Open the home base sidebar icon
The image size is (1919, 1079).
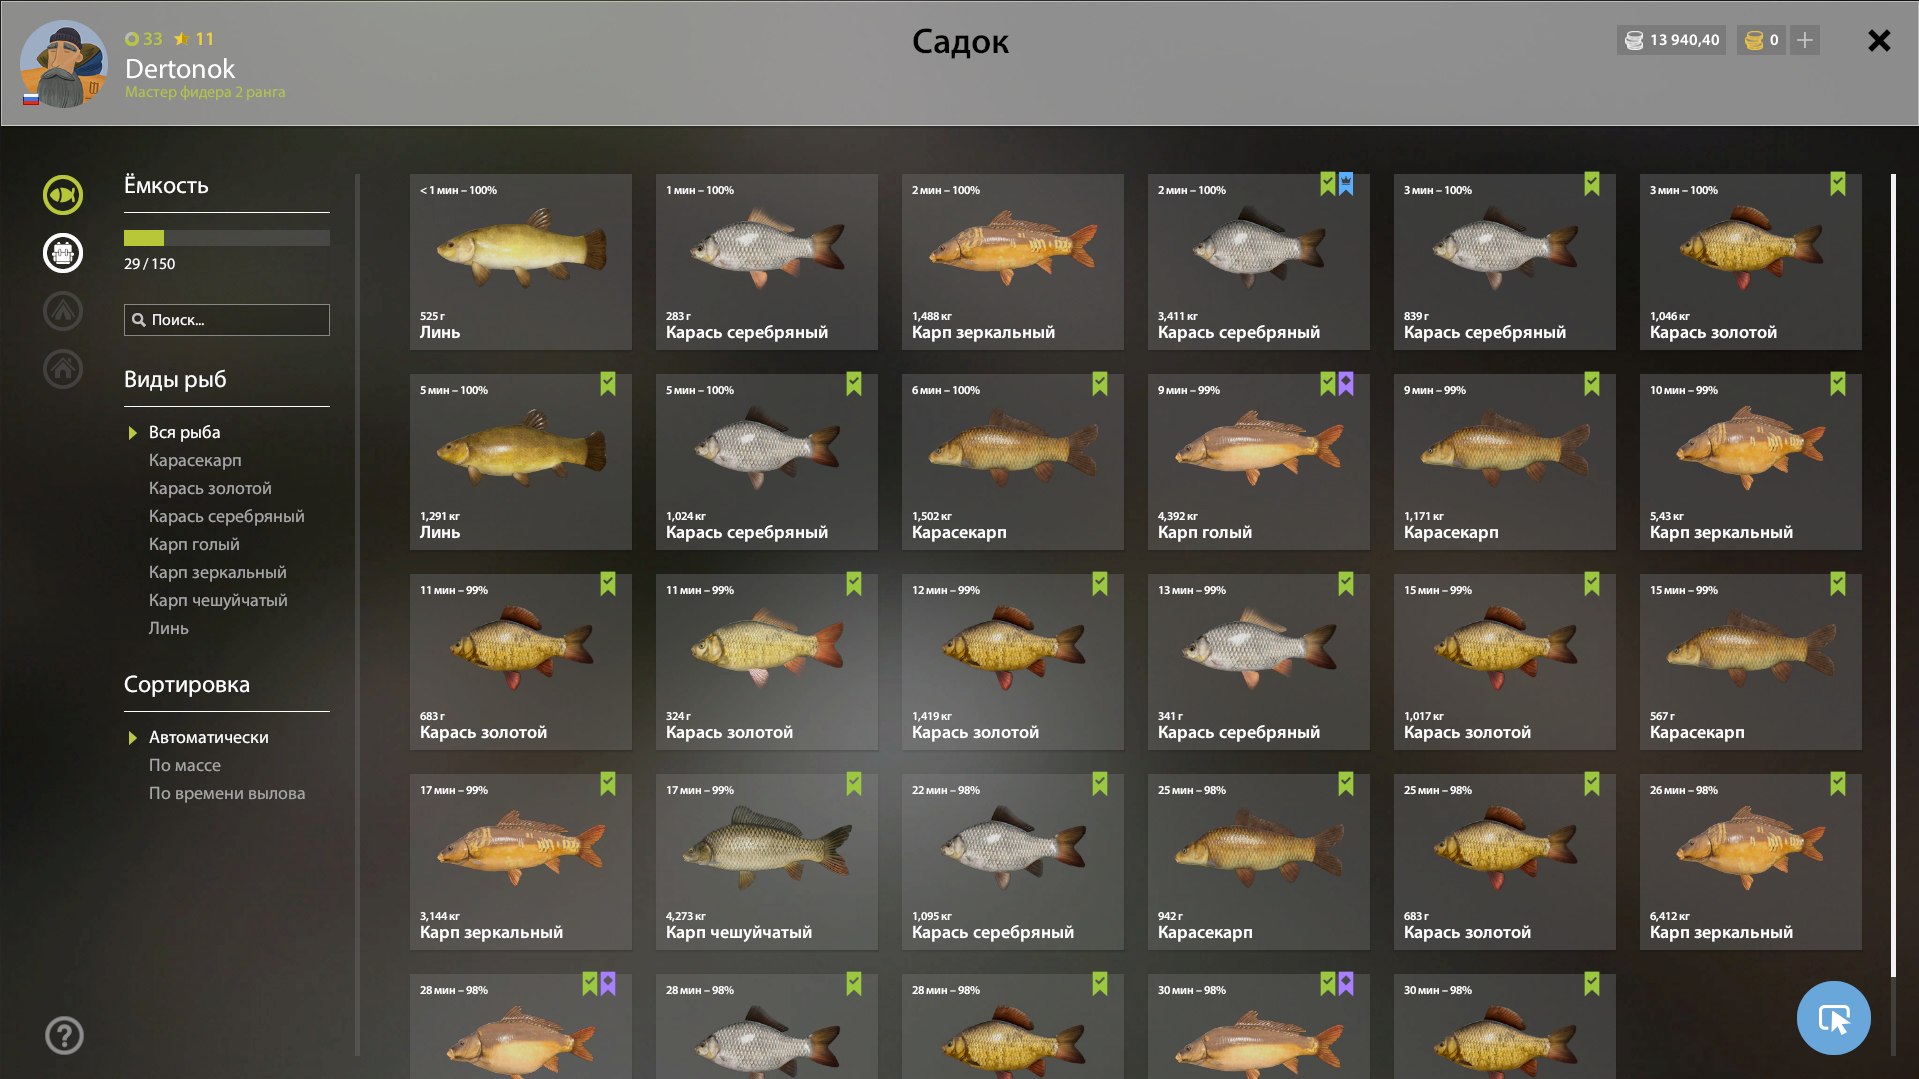(63, 369)
